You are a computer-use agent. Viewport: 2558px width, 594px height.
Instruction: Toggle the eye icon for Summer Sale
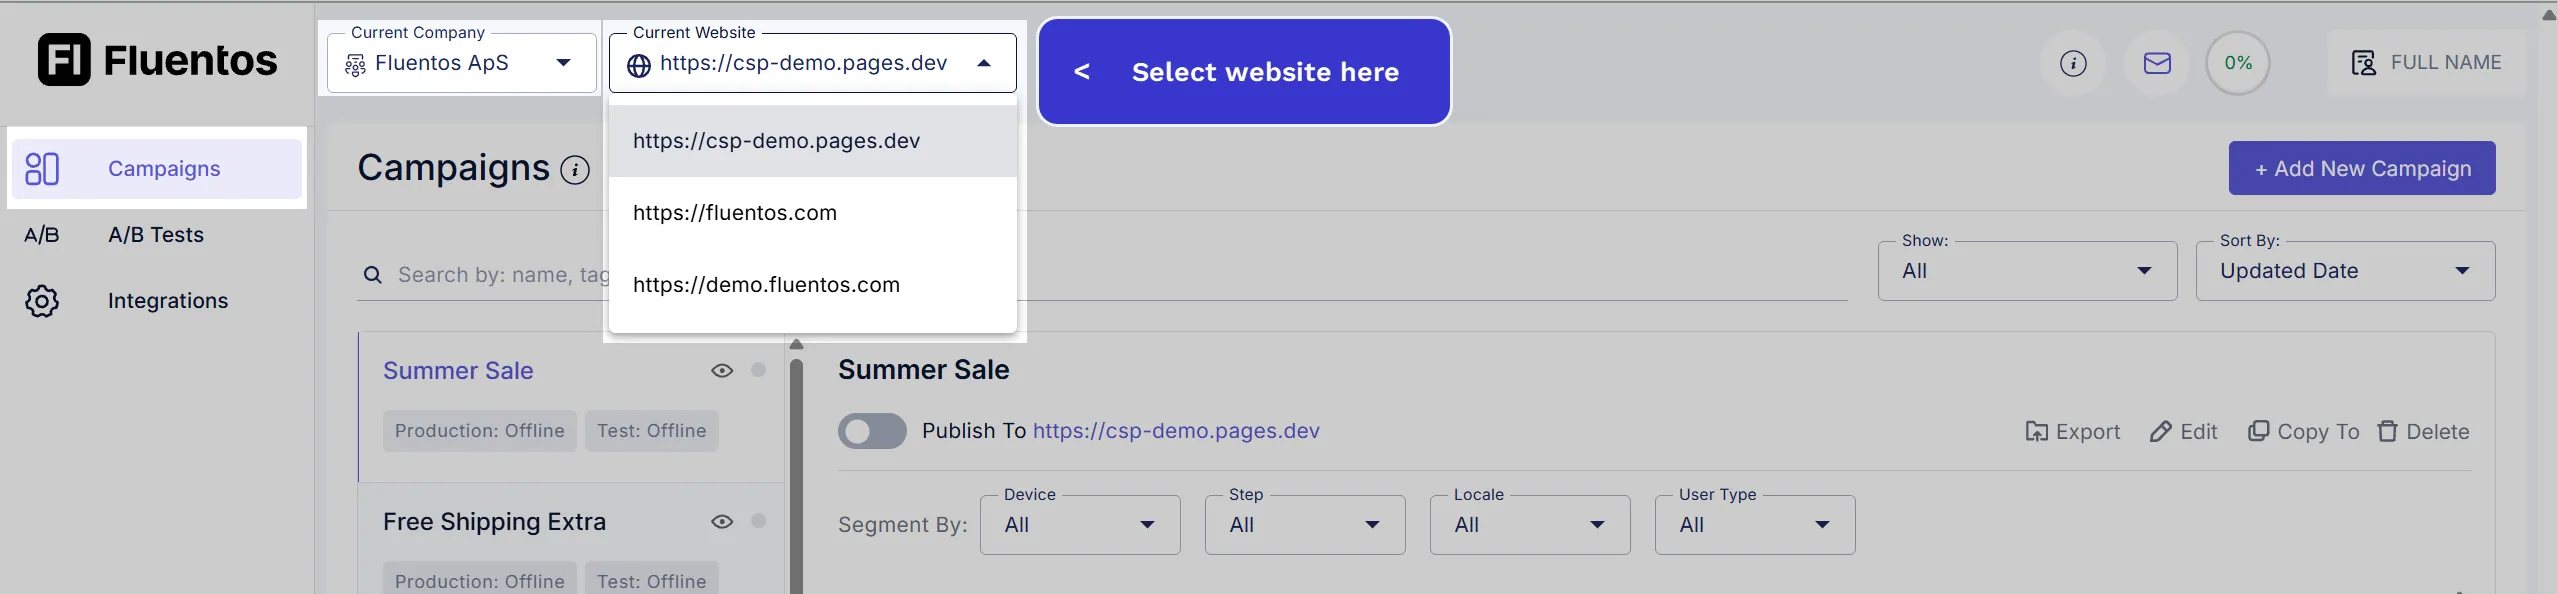point(722,371)
